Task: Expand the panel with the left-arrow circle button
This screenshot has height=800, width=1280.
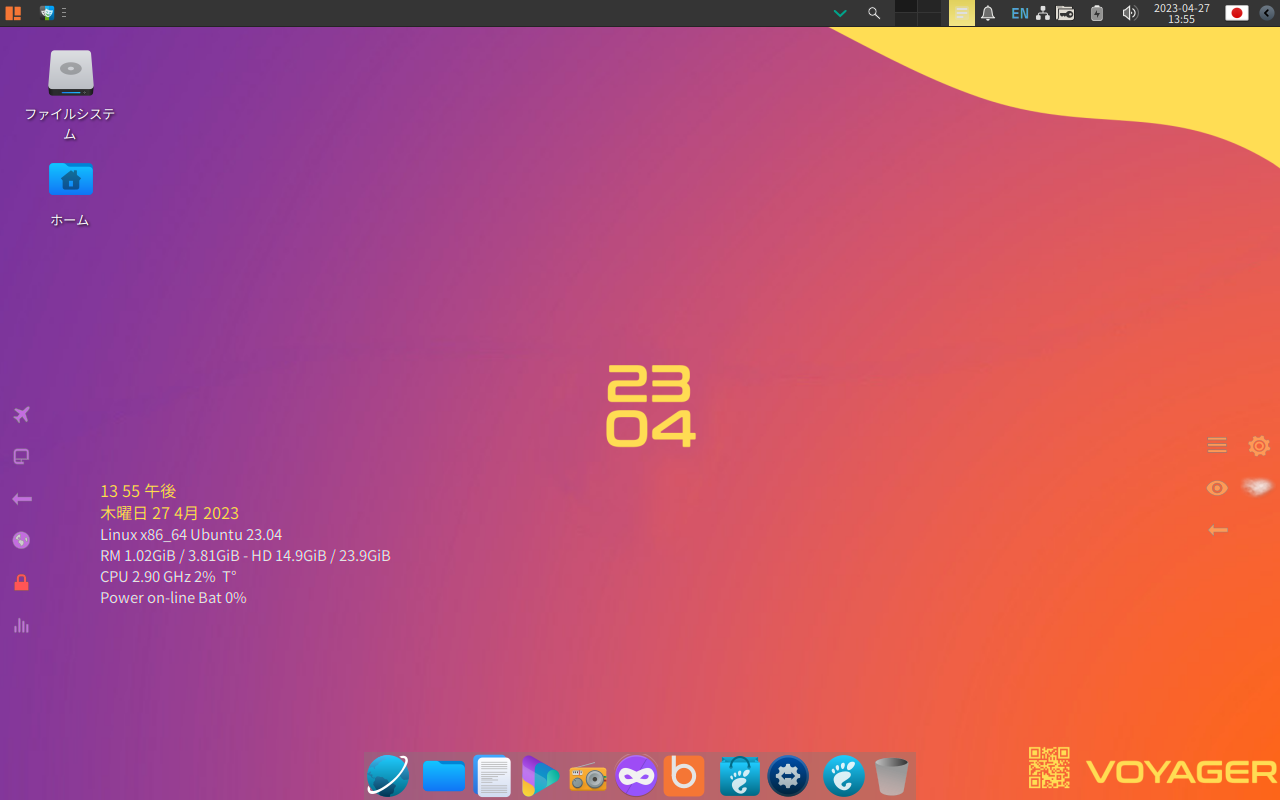Action: 1266,13
